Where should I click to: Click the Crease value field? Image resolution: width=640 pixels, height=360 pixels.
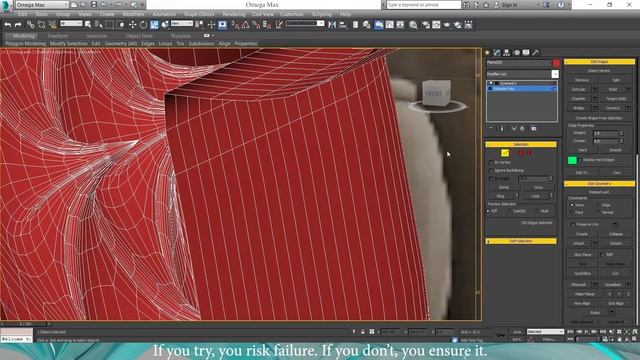606,141
